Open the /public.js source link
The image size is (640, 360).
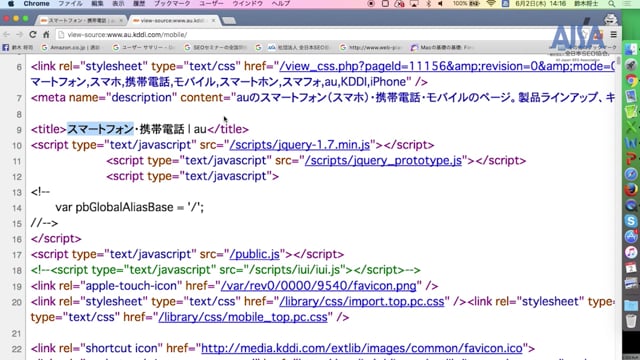(x=255, y=254)
